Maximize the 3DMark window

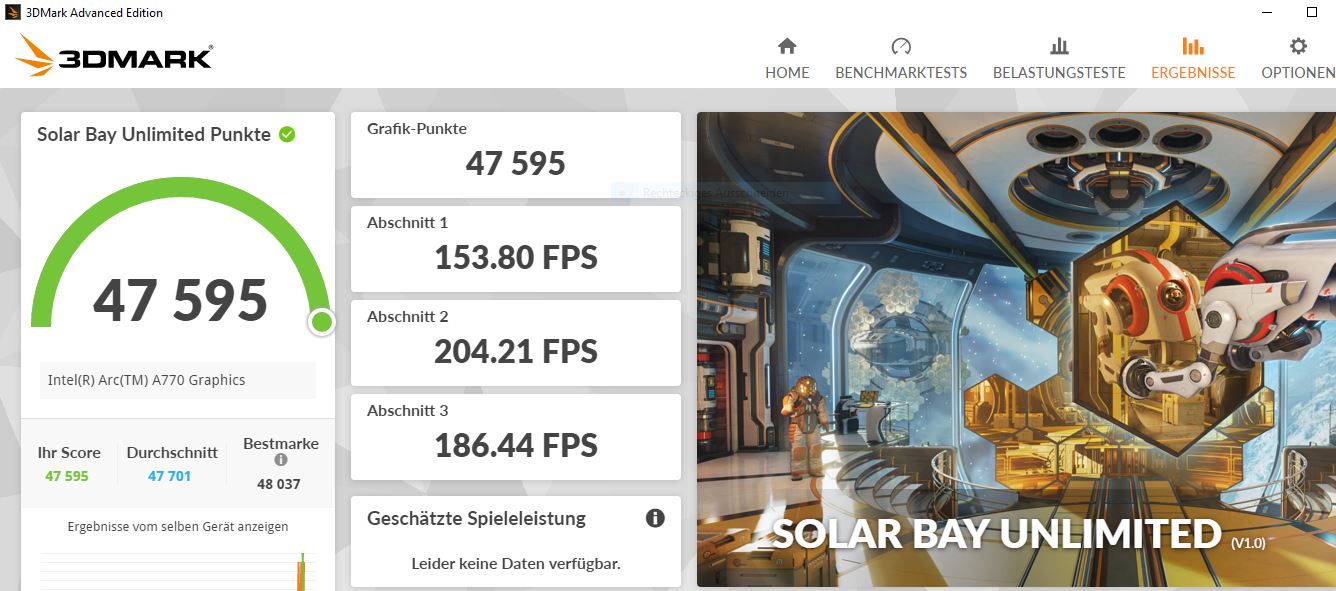click(x=1312, y=12)
